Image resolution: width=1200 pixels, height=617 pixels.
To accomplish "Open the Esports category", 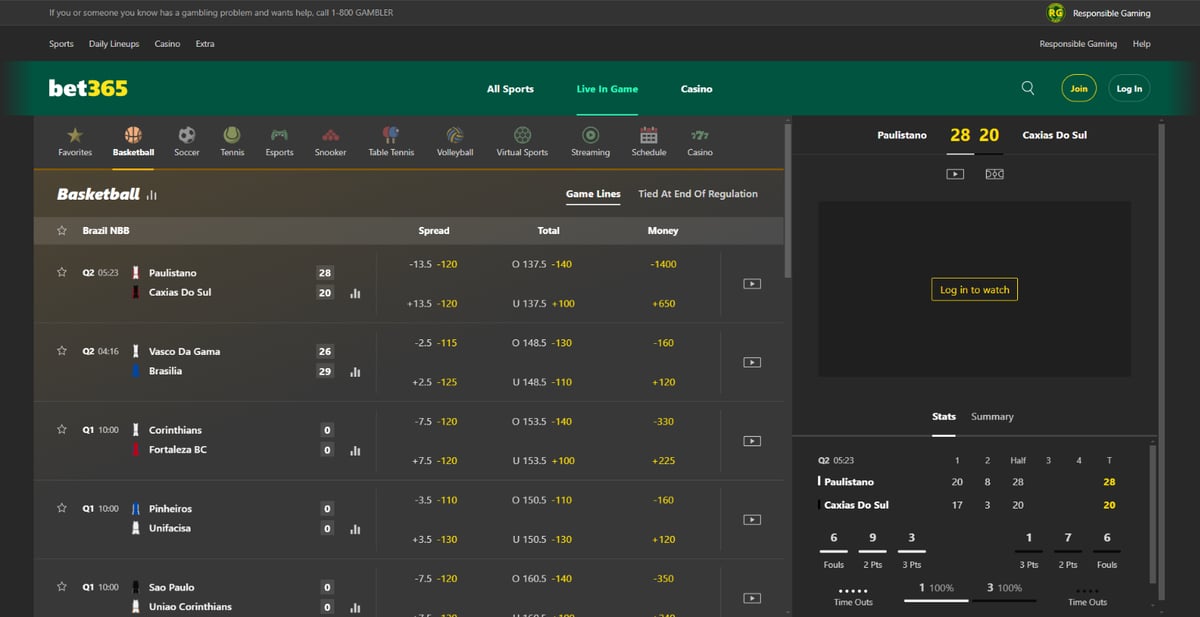I will tap(280, 142).
